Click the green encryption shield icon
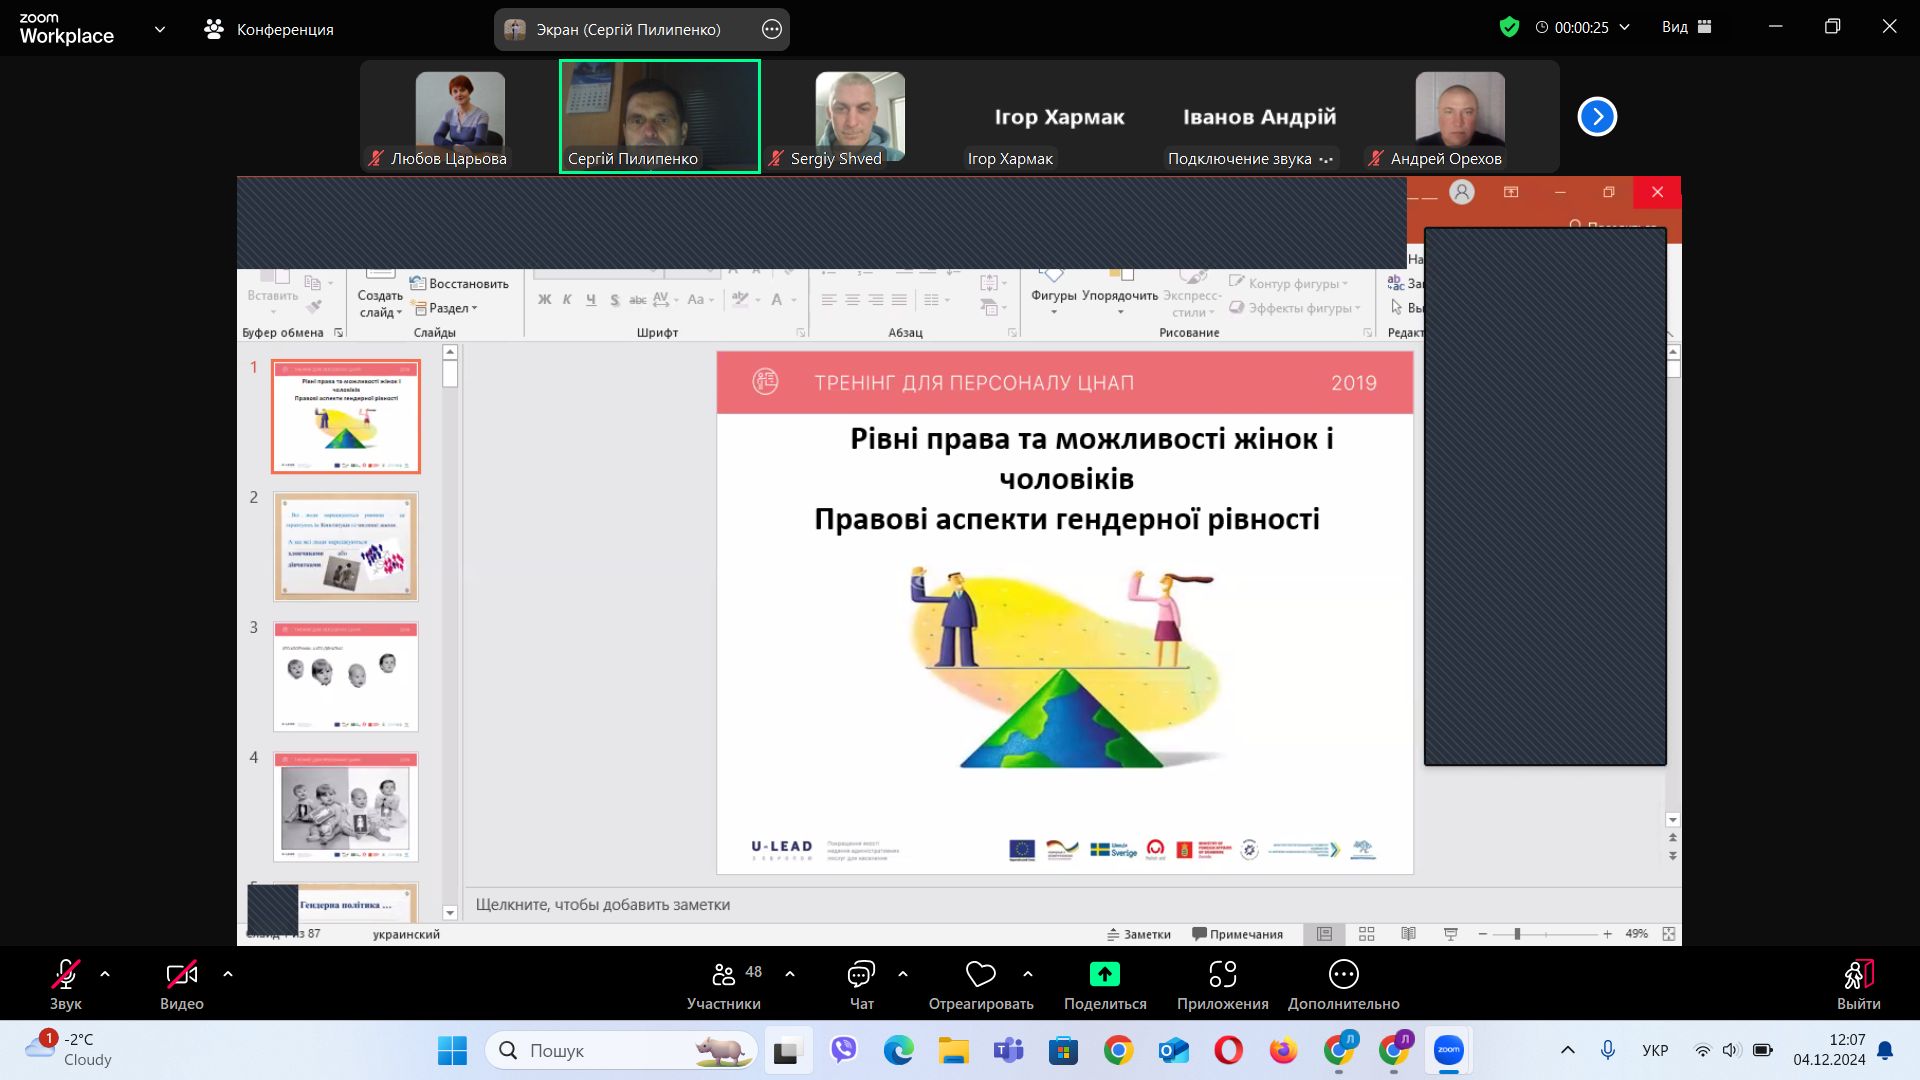This screenshot has height=1080, width=1920. pyautogui.click(x=1509, y=27)
